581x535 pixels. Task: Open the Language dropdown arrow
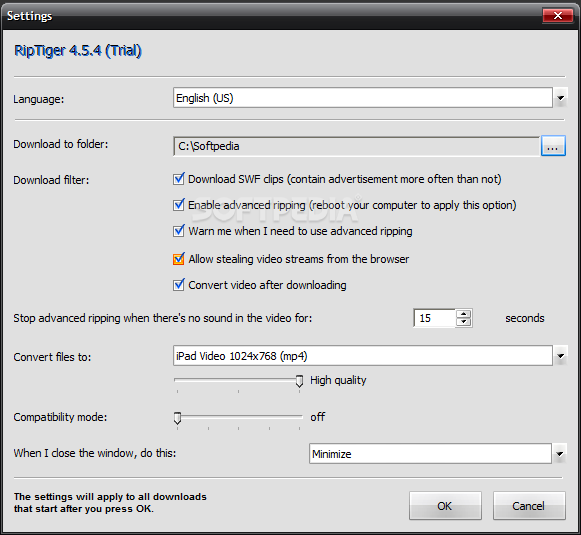click(560, 98)
